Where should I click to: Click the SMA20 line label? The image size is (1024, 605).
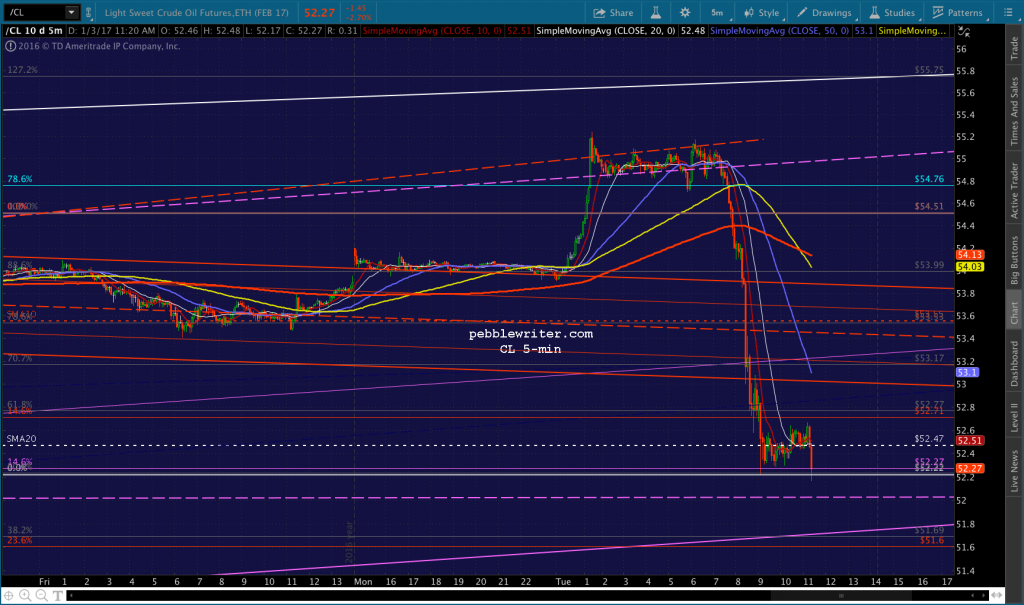pos(22,439)
